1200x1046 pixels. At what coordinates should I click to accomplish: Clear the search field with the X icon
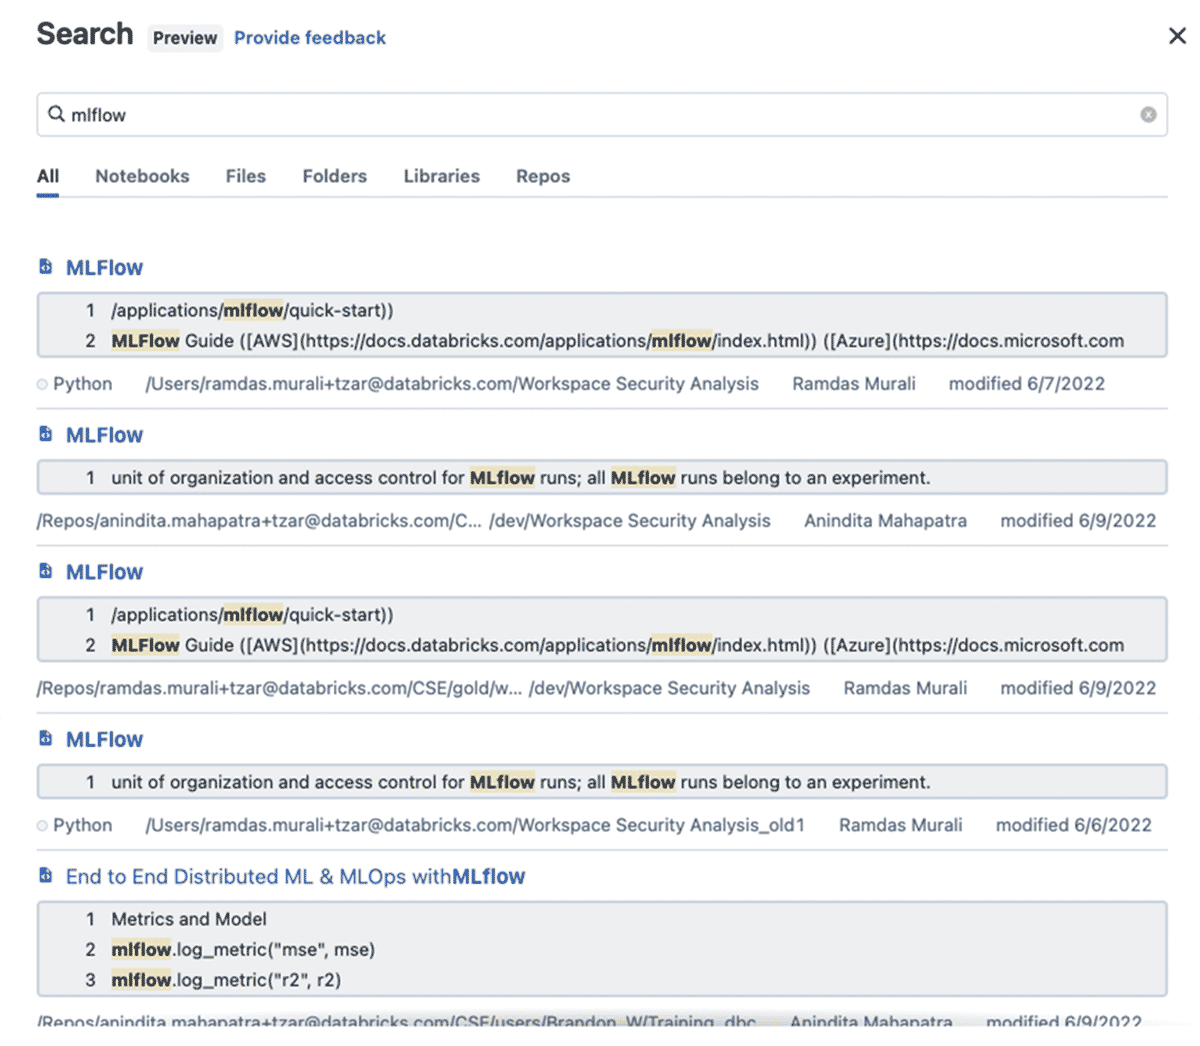point(1148,115)
